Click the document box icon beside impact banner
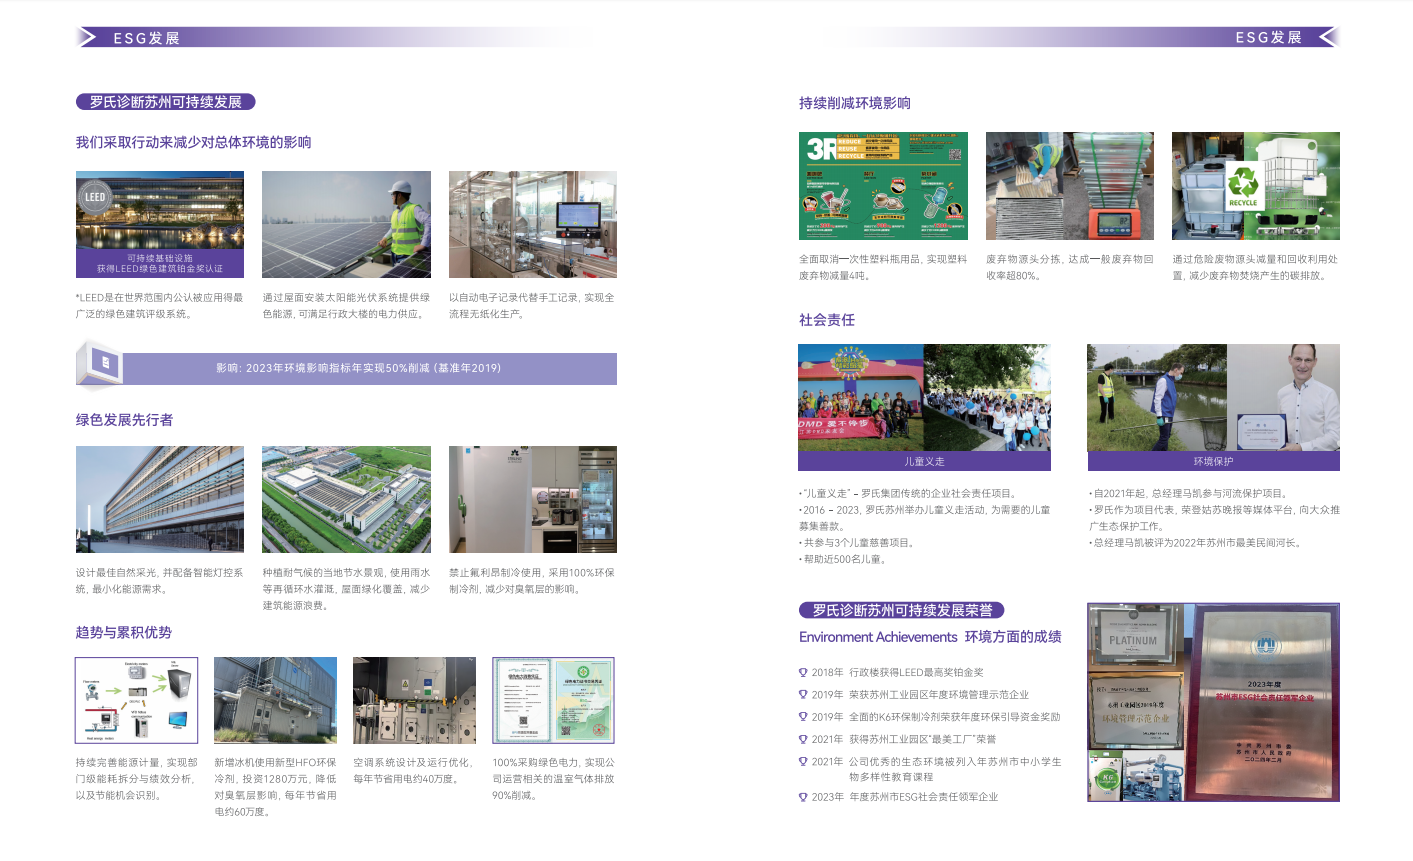 pos(99,365)
